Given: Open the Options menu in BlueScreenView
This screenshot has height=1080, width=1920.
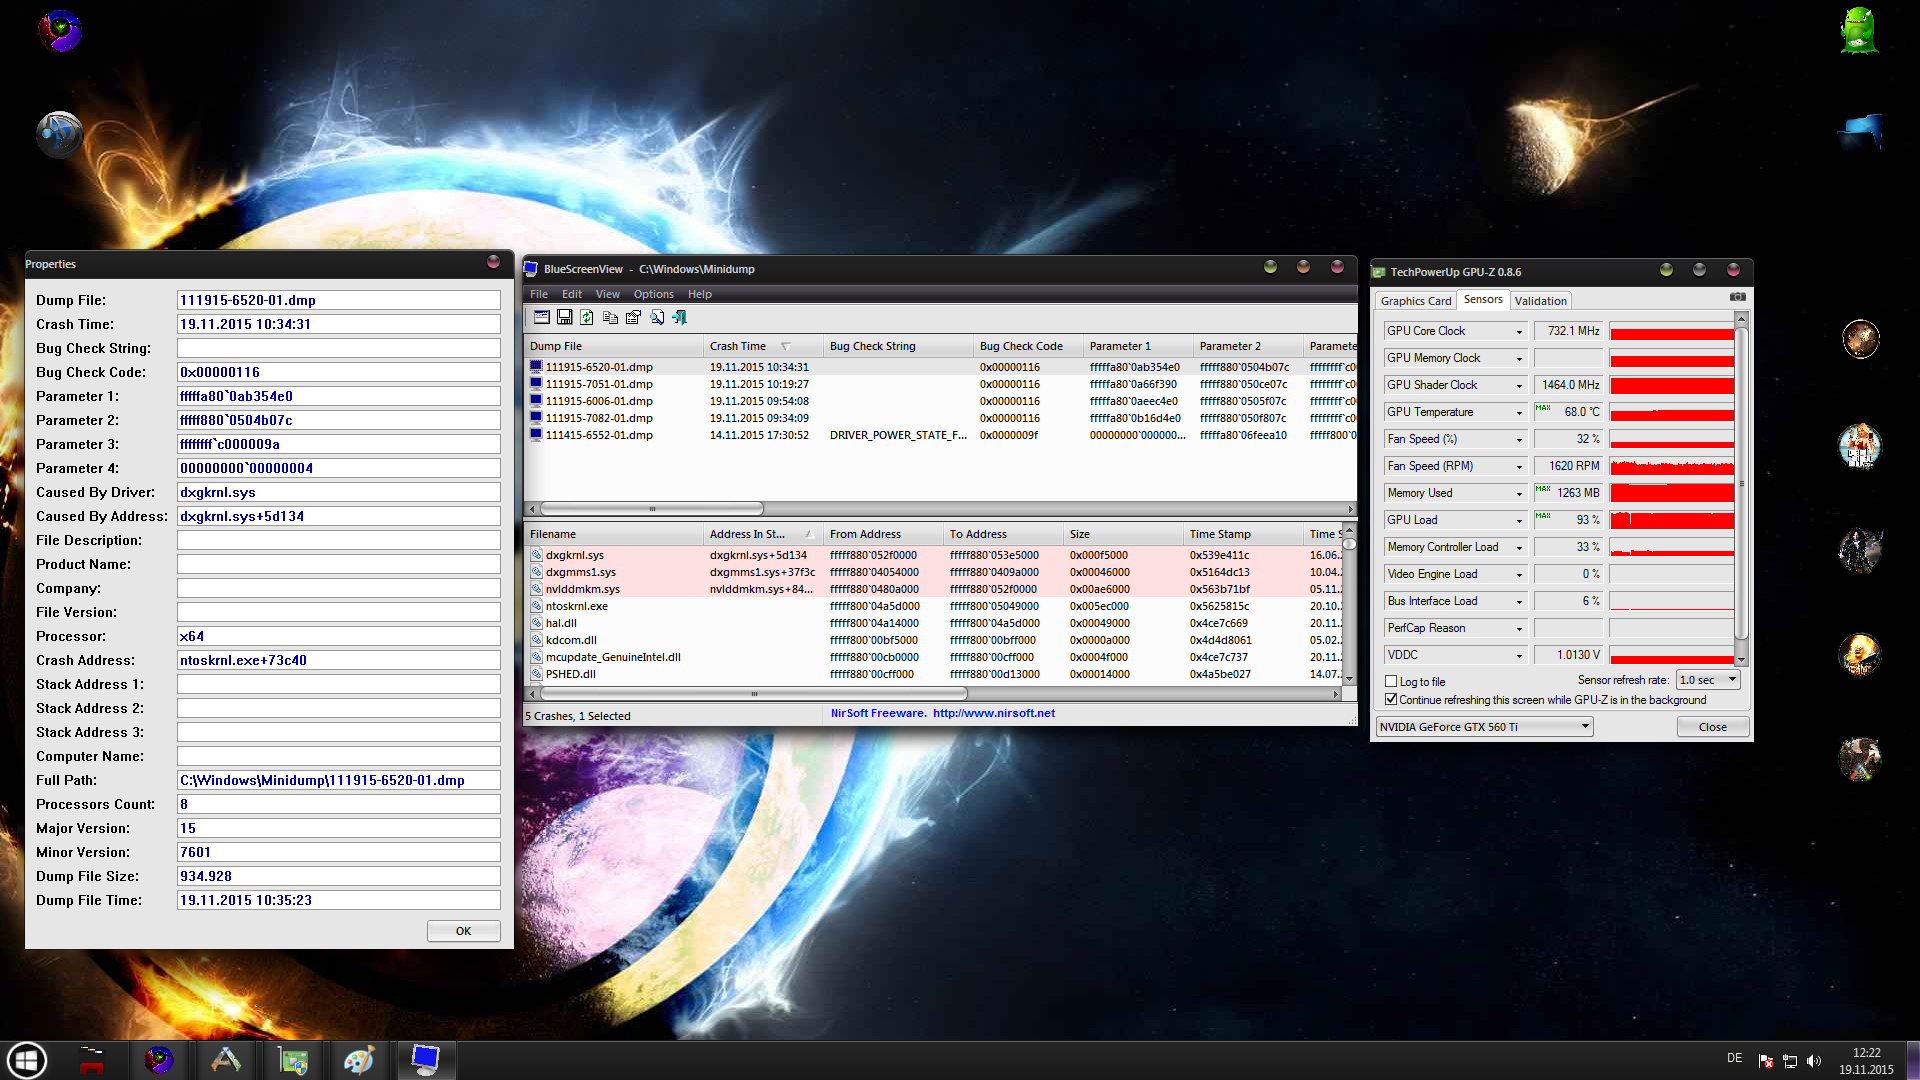Looking at the screenshot, I should click(653, 294).
